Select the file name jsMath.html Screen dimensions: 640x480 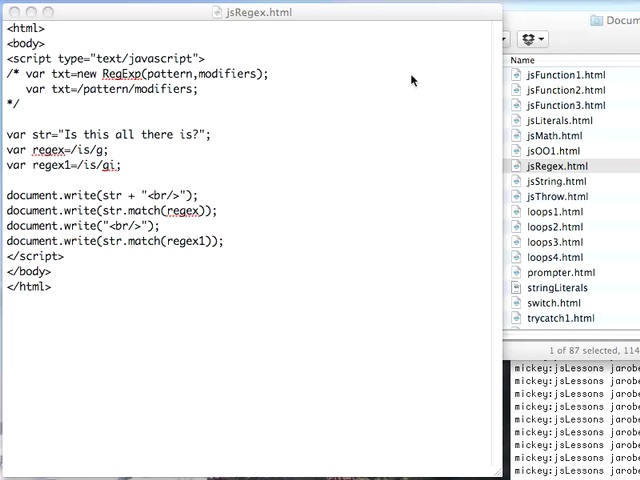pos(555,136)
